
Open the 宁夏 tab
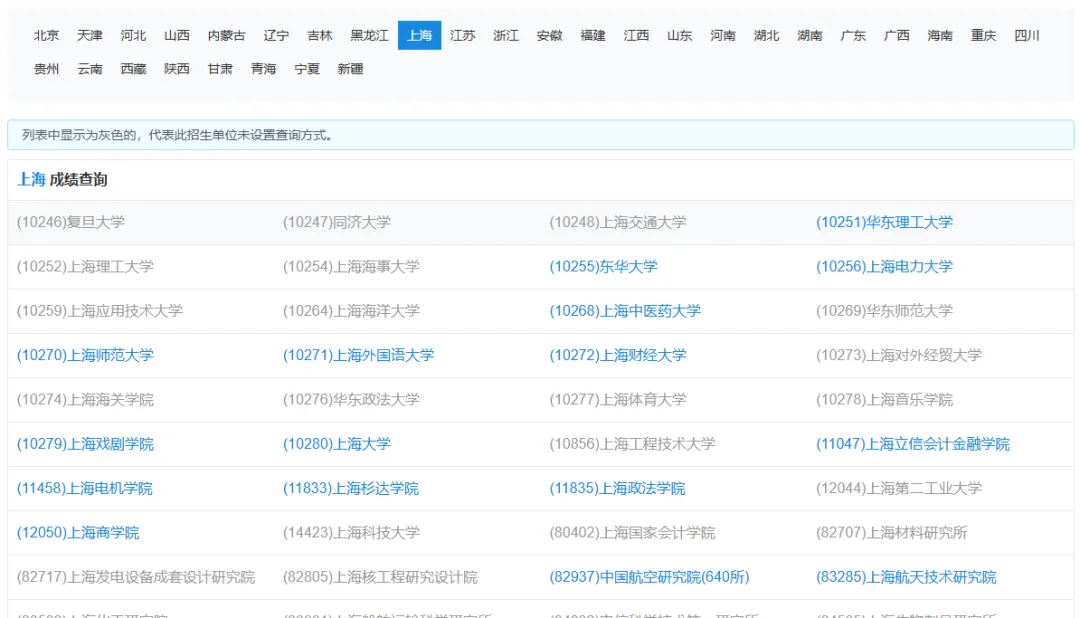click(307, 69)
